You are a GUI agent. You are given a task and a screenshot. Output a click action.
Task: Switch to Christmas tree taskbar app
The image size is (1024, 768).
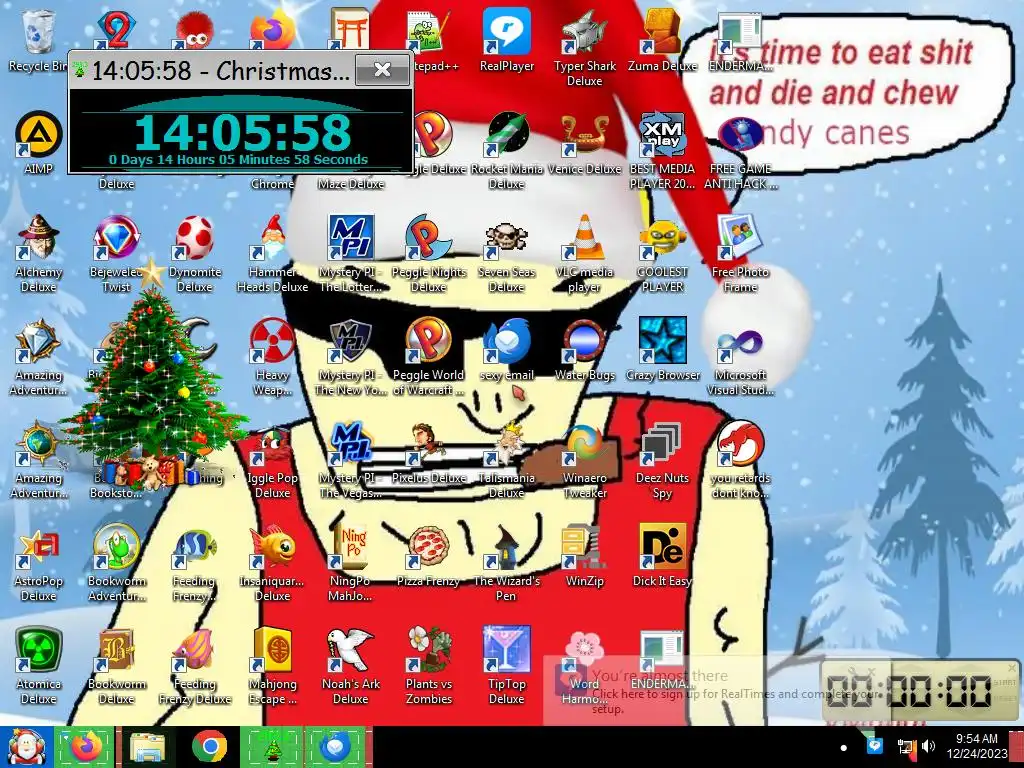pos(272,747)
